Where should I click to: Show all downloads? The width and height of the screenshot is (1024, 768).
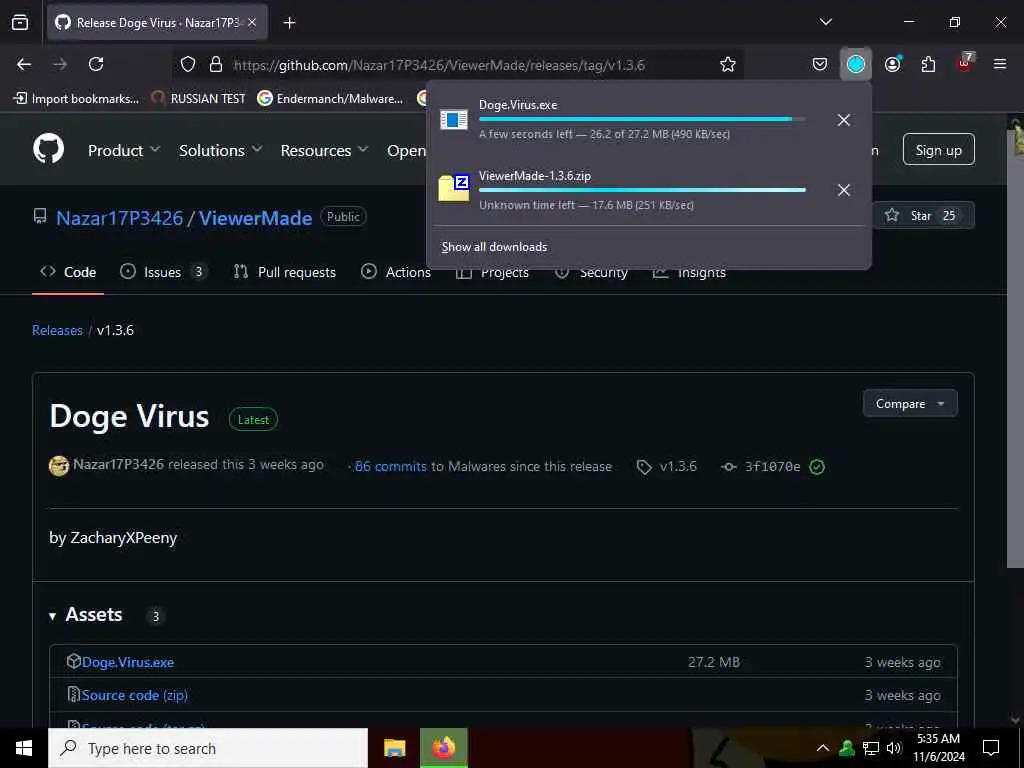click(x=494, y=247)
